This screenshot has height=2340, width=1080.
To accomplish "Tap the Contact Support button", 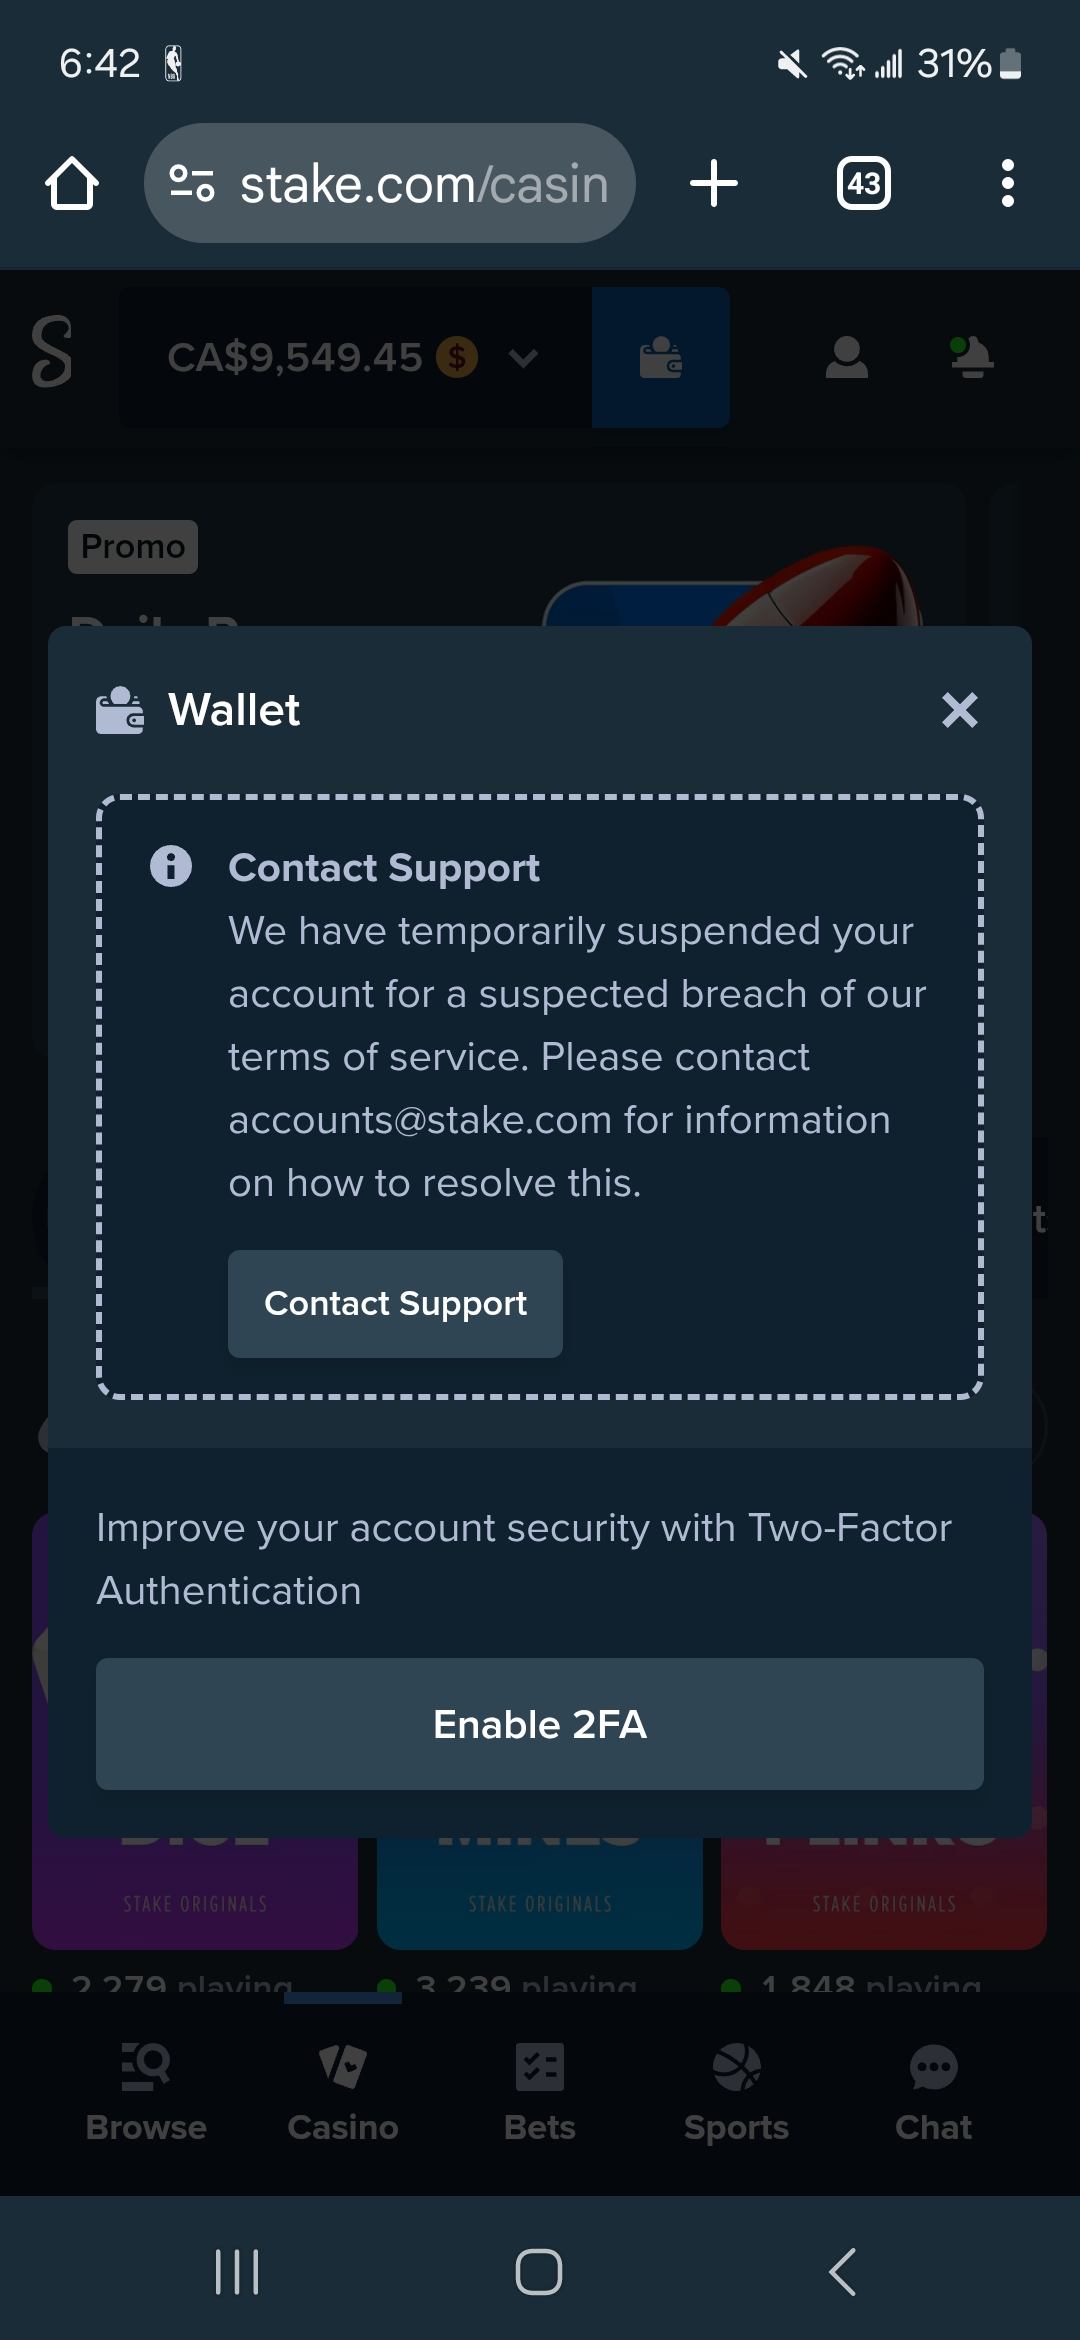I will click(395, 1304).
